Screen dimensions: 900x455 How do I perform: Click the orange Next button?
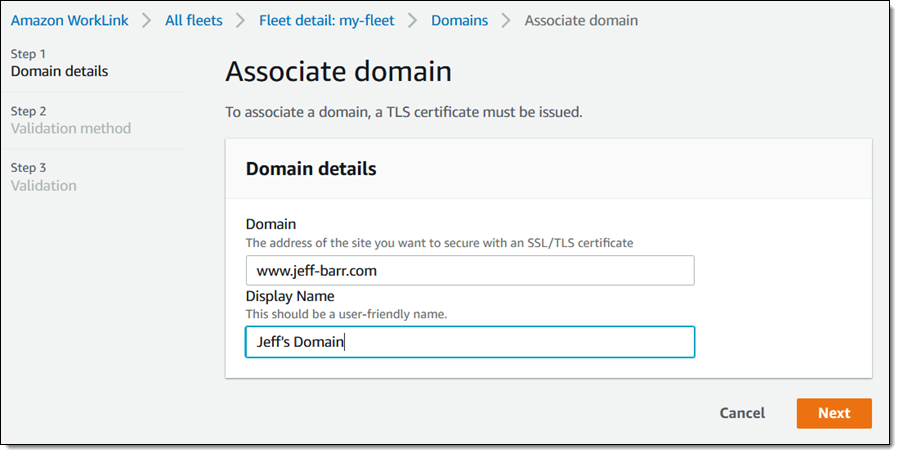833,413
